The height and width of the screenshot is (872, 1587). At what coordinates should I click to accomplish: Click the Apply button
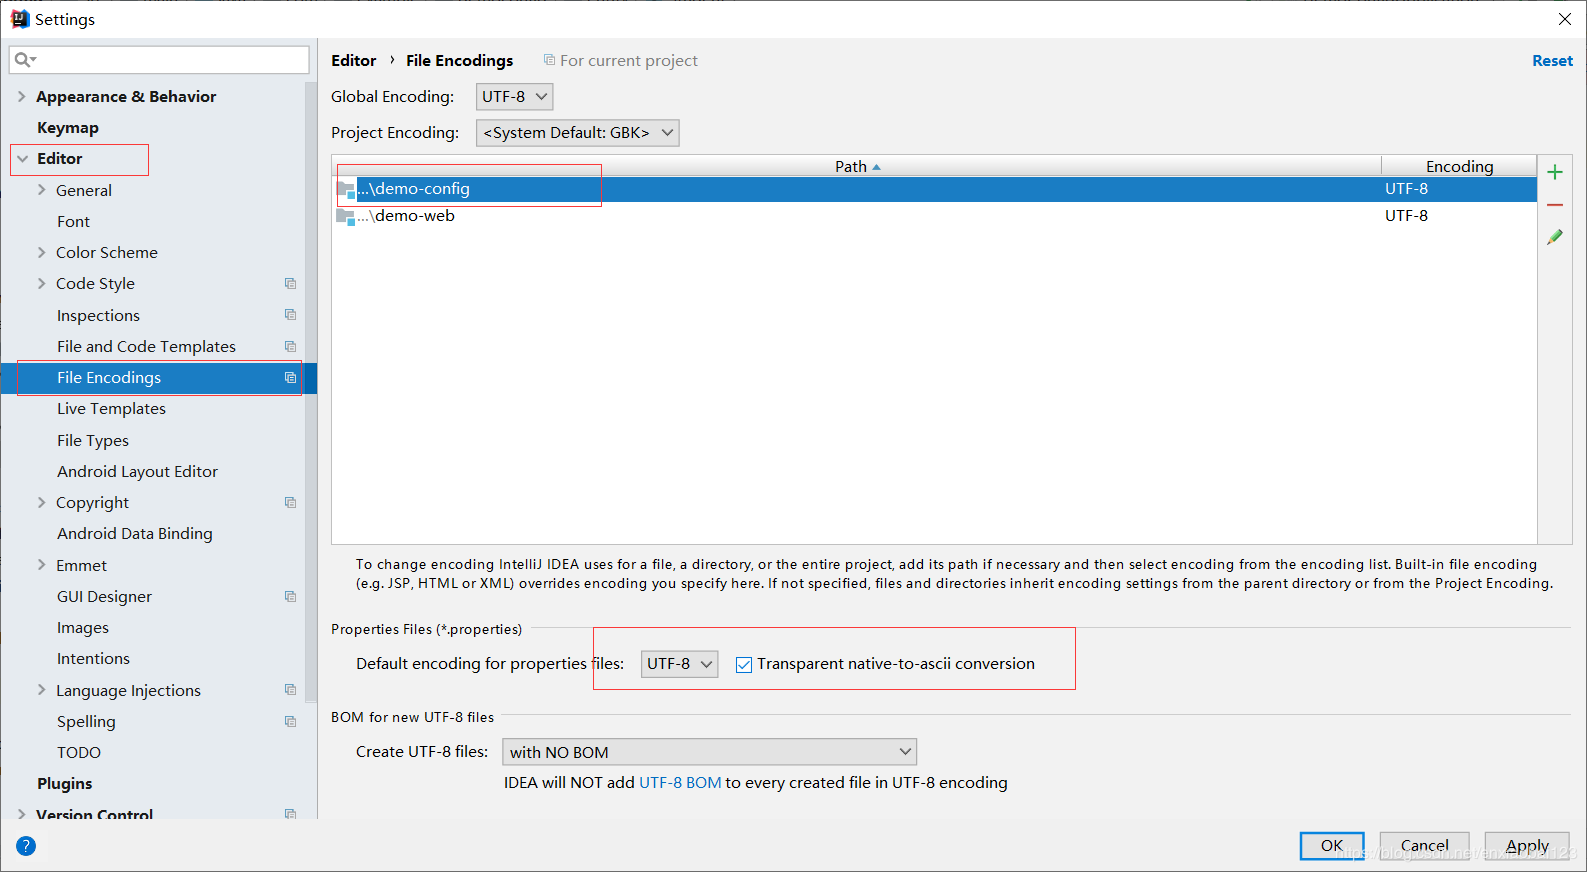point(1527,846)
